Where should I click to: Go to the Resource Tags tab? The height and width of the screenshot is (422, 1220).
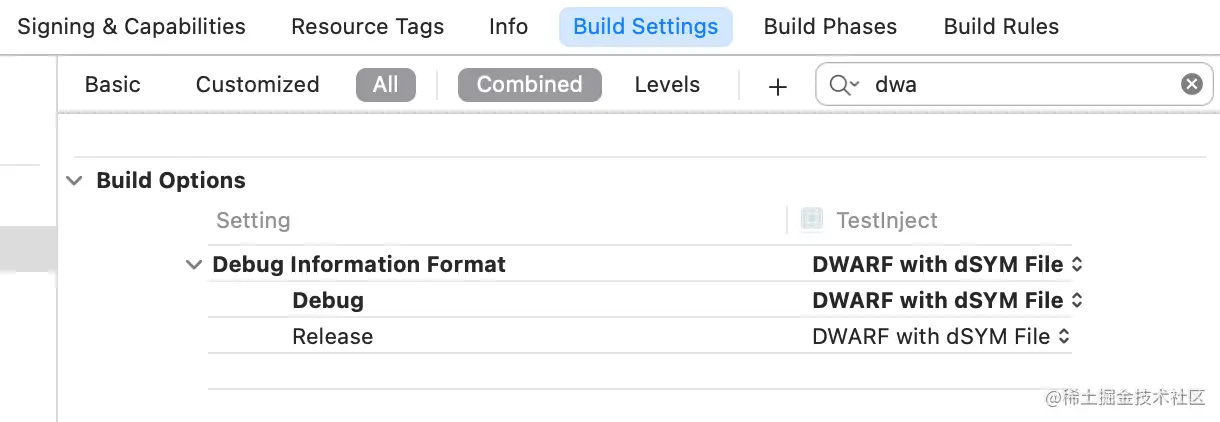[x=367, y=27]
